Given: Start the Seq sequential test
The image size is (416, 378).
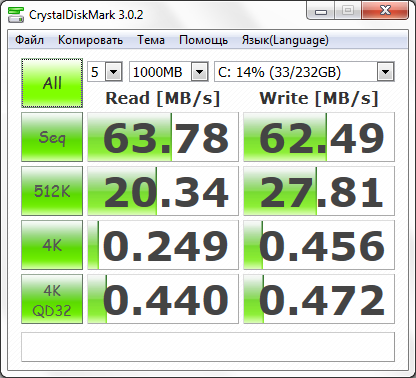Looking at the screenshot, I should click(52, 137).
